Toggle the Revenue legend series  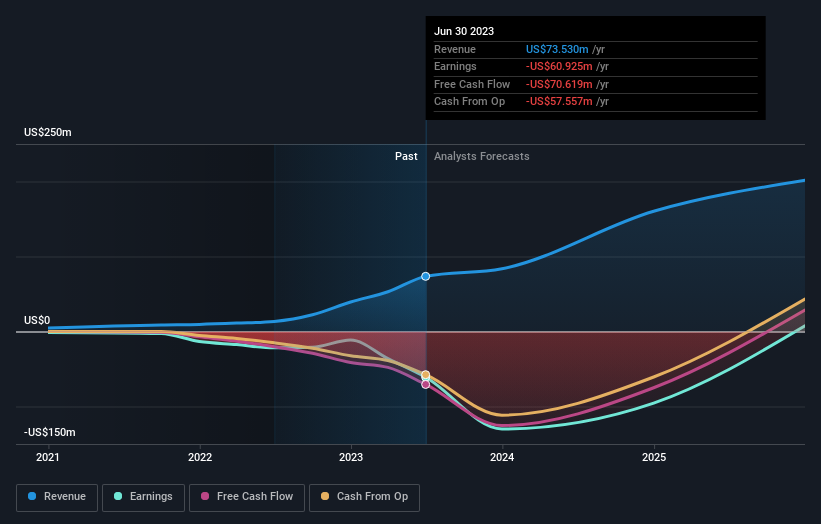coord(57,497)
